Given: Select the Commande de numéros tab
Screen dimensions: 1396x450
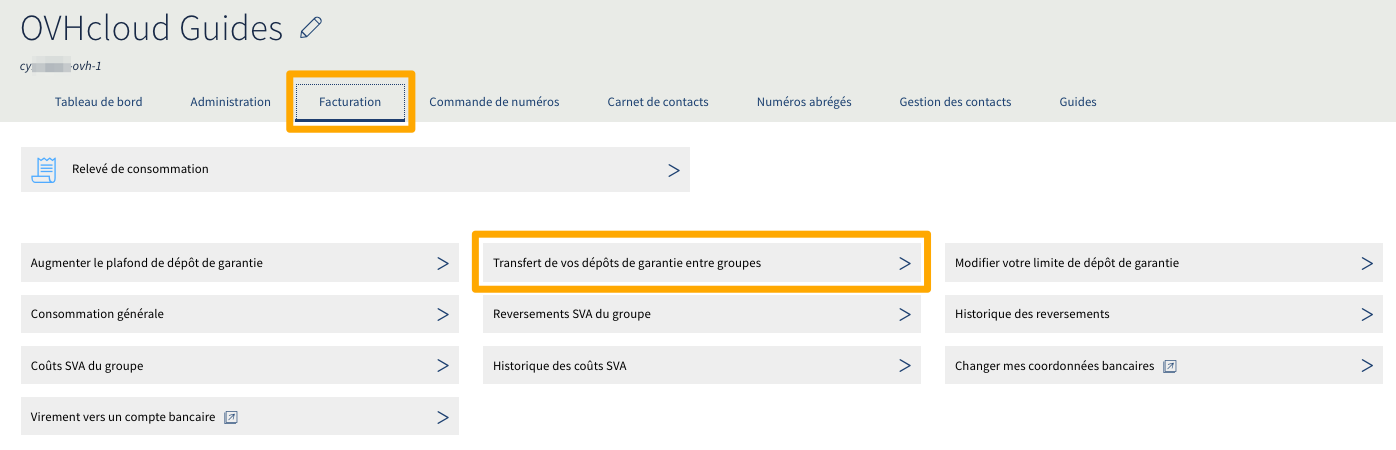Looking at the screenshot, I should pyautogui.click(x=494, y=102).
